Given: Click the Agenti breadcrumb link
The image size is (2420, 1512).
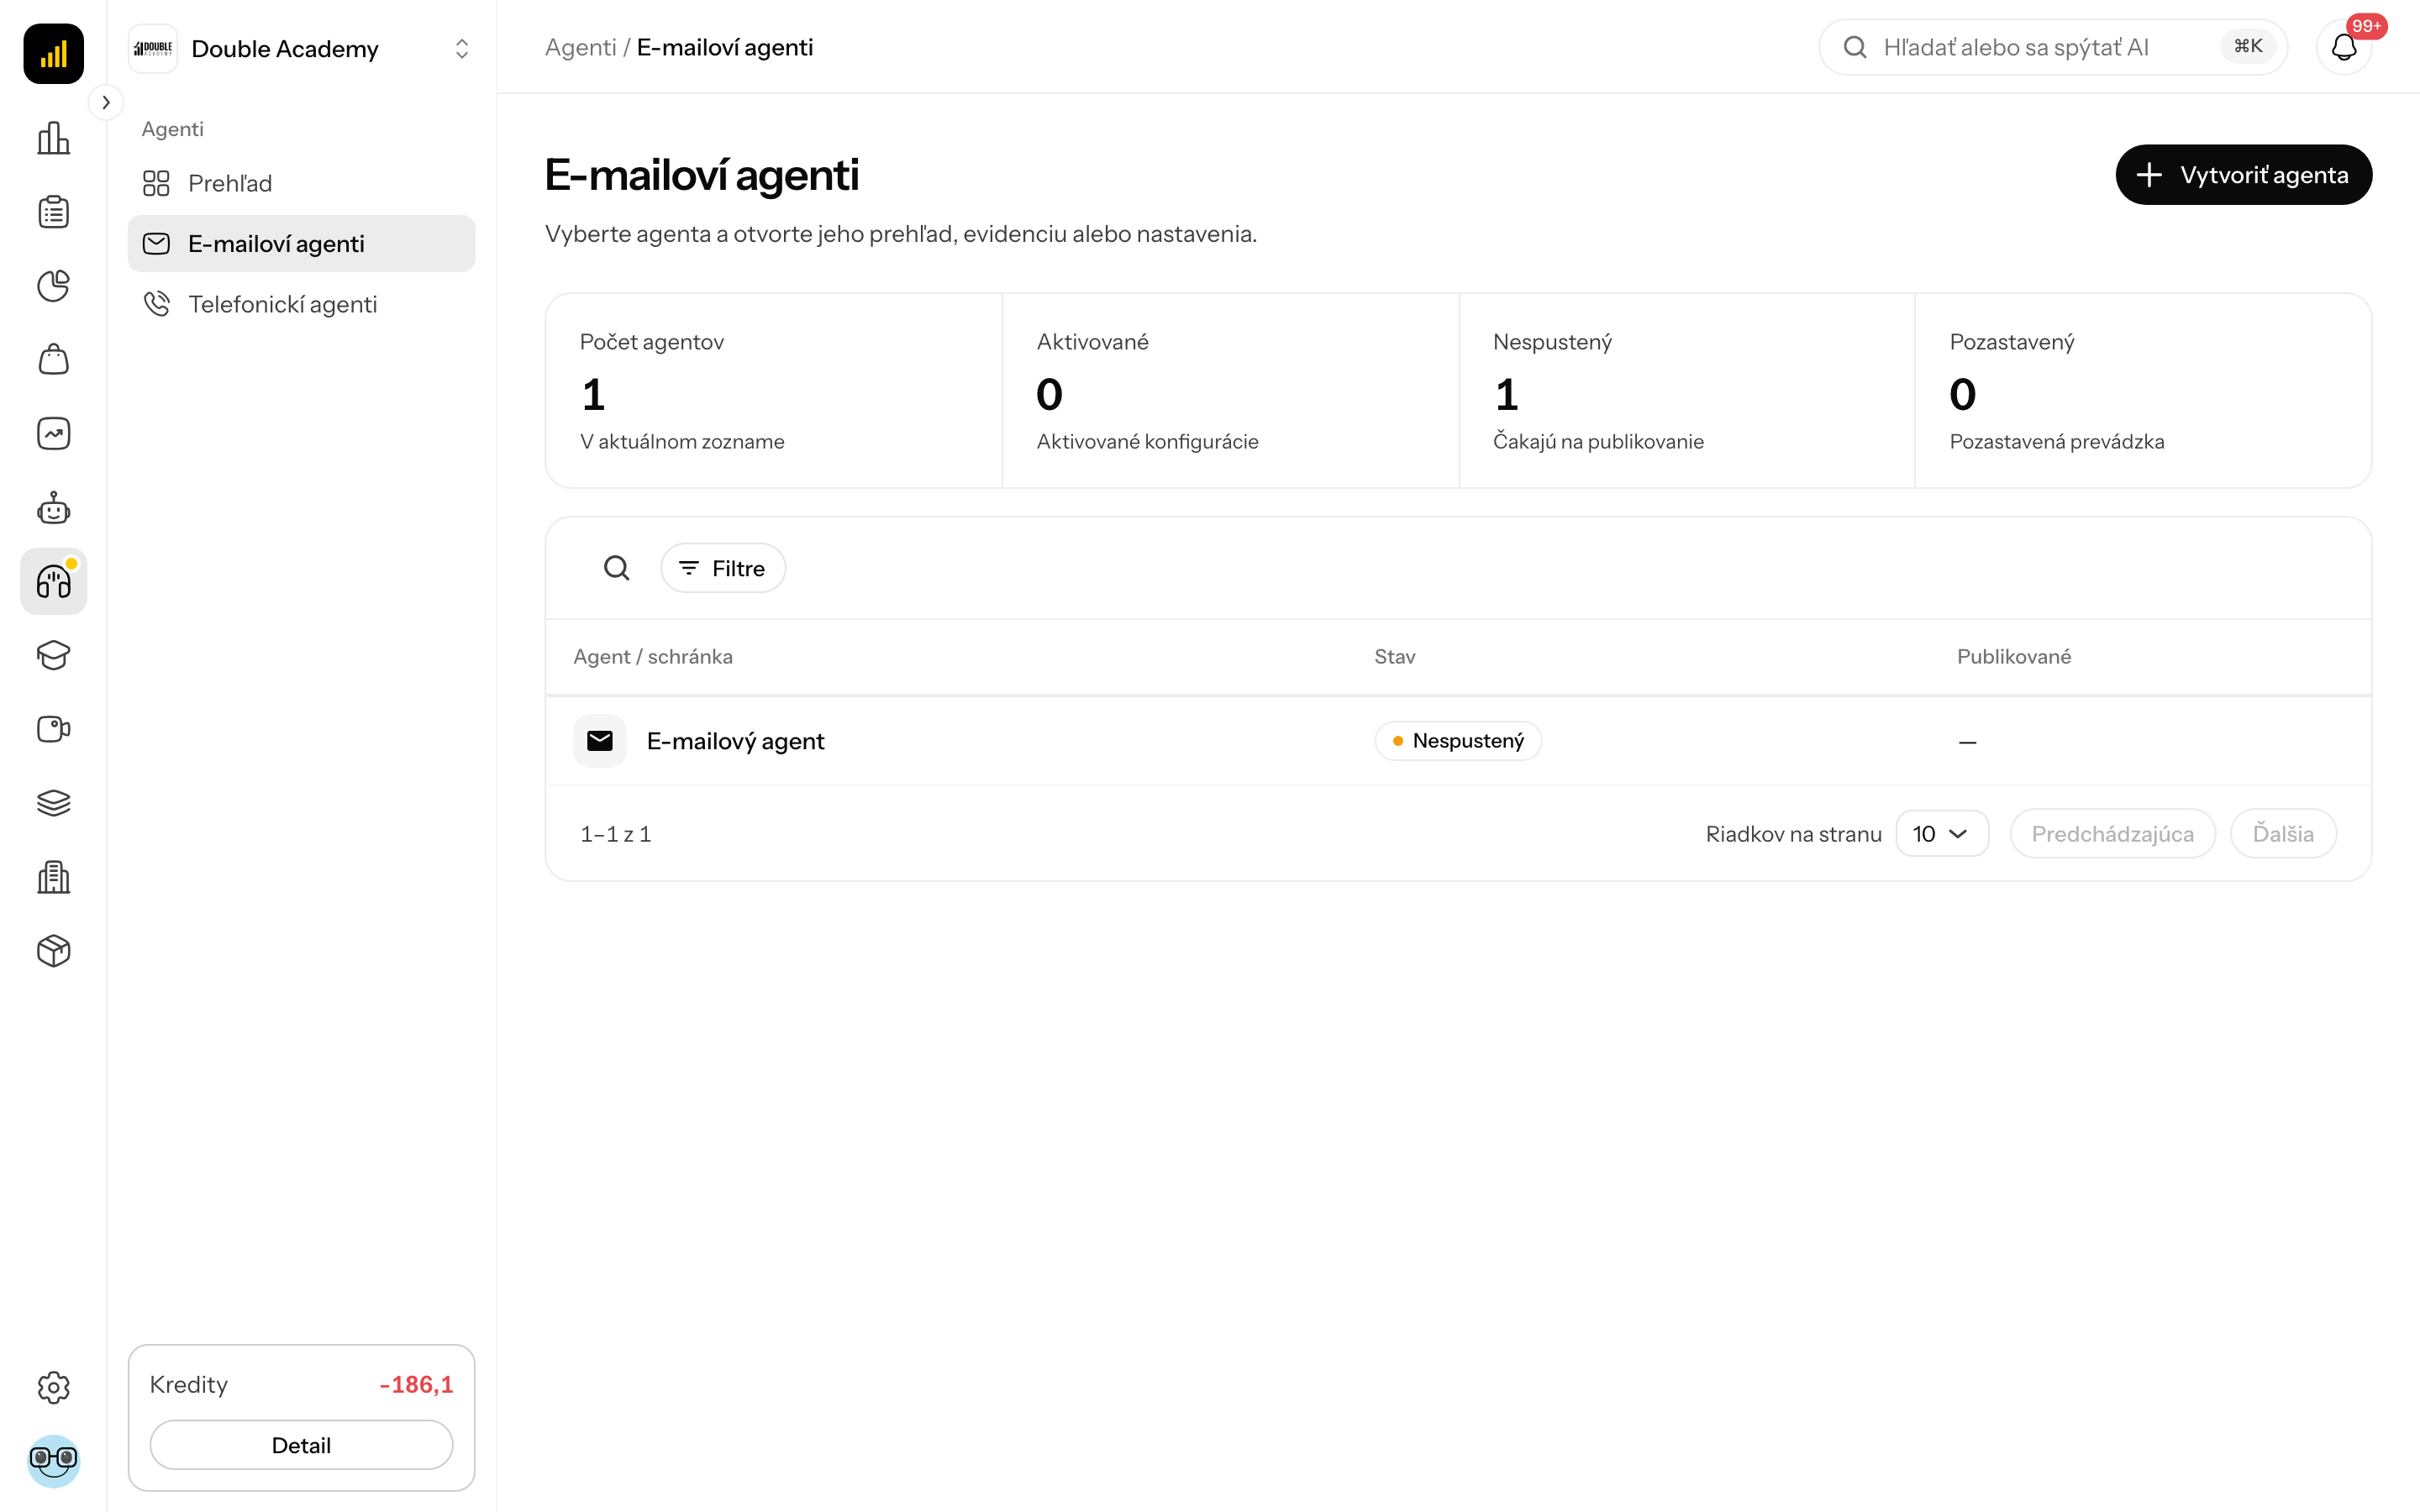Looking at the screenshot, I should (580, 47).
